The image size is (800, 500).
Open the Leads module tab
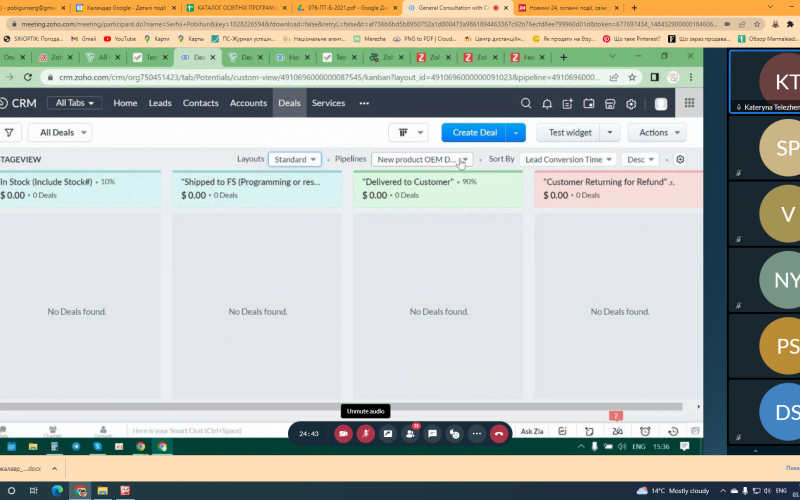pyautogui.click(x=160, y=103)
